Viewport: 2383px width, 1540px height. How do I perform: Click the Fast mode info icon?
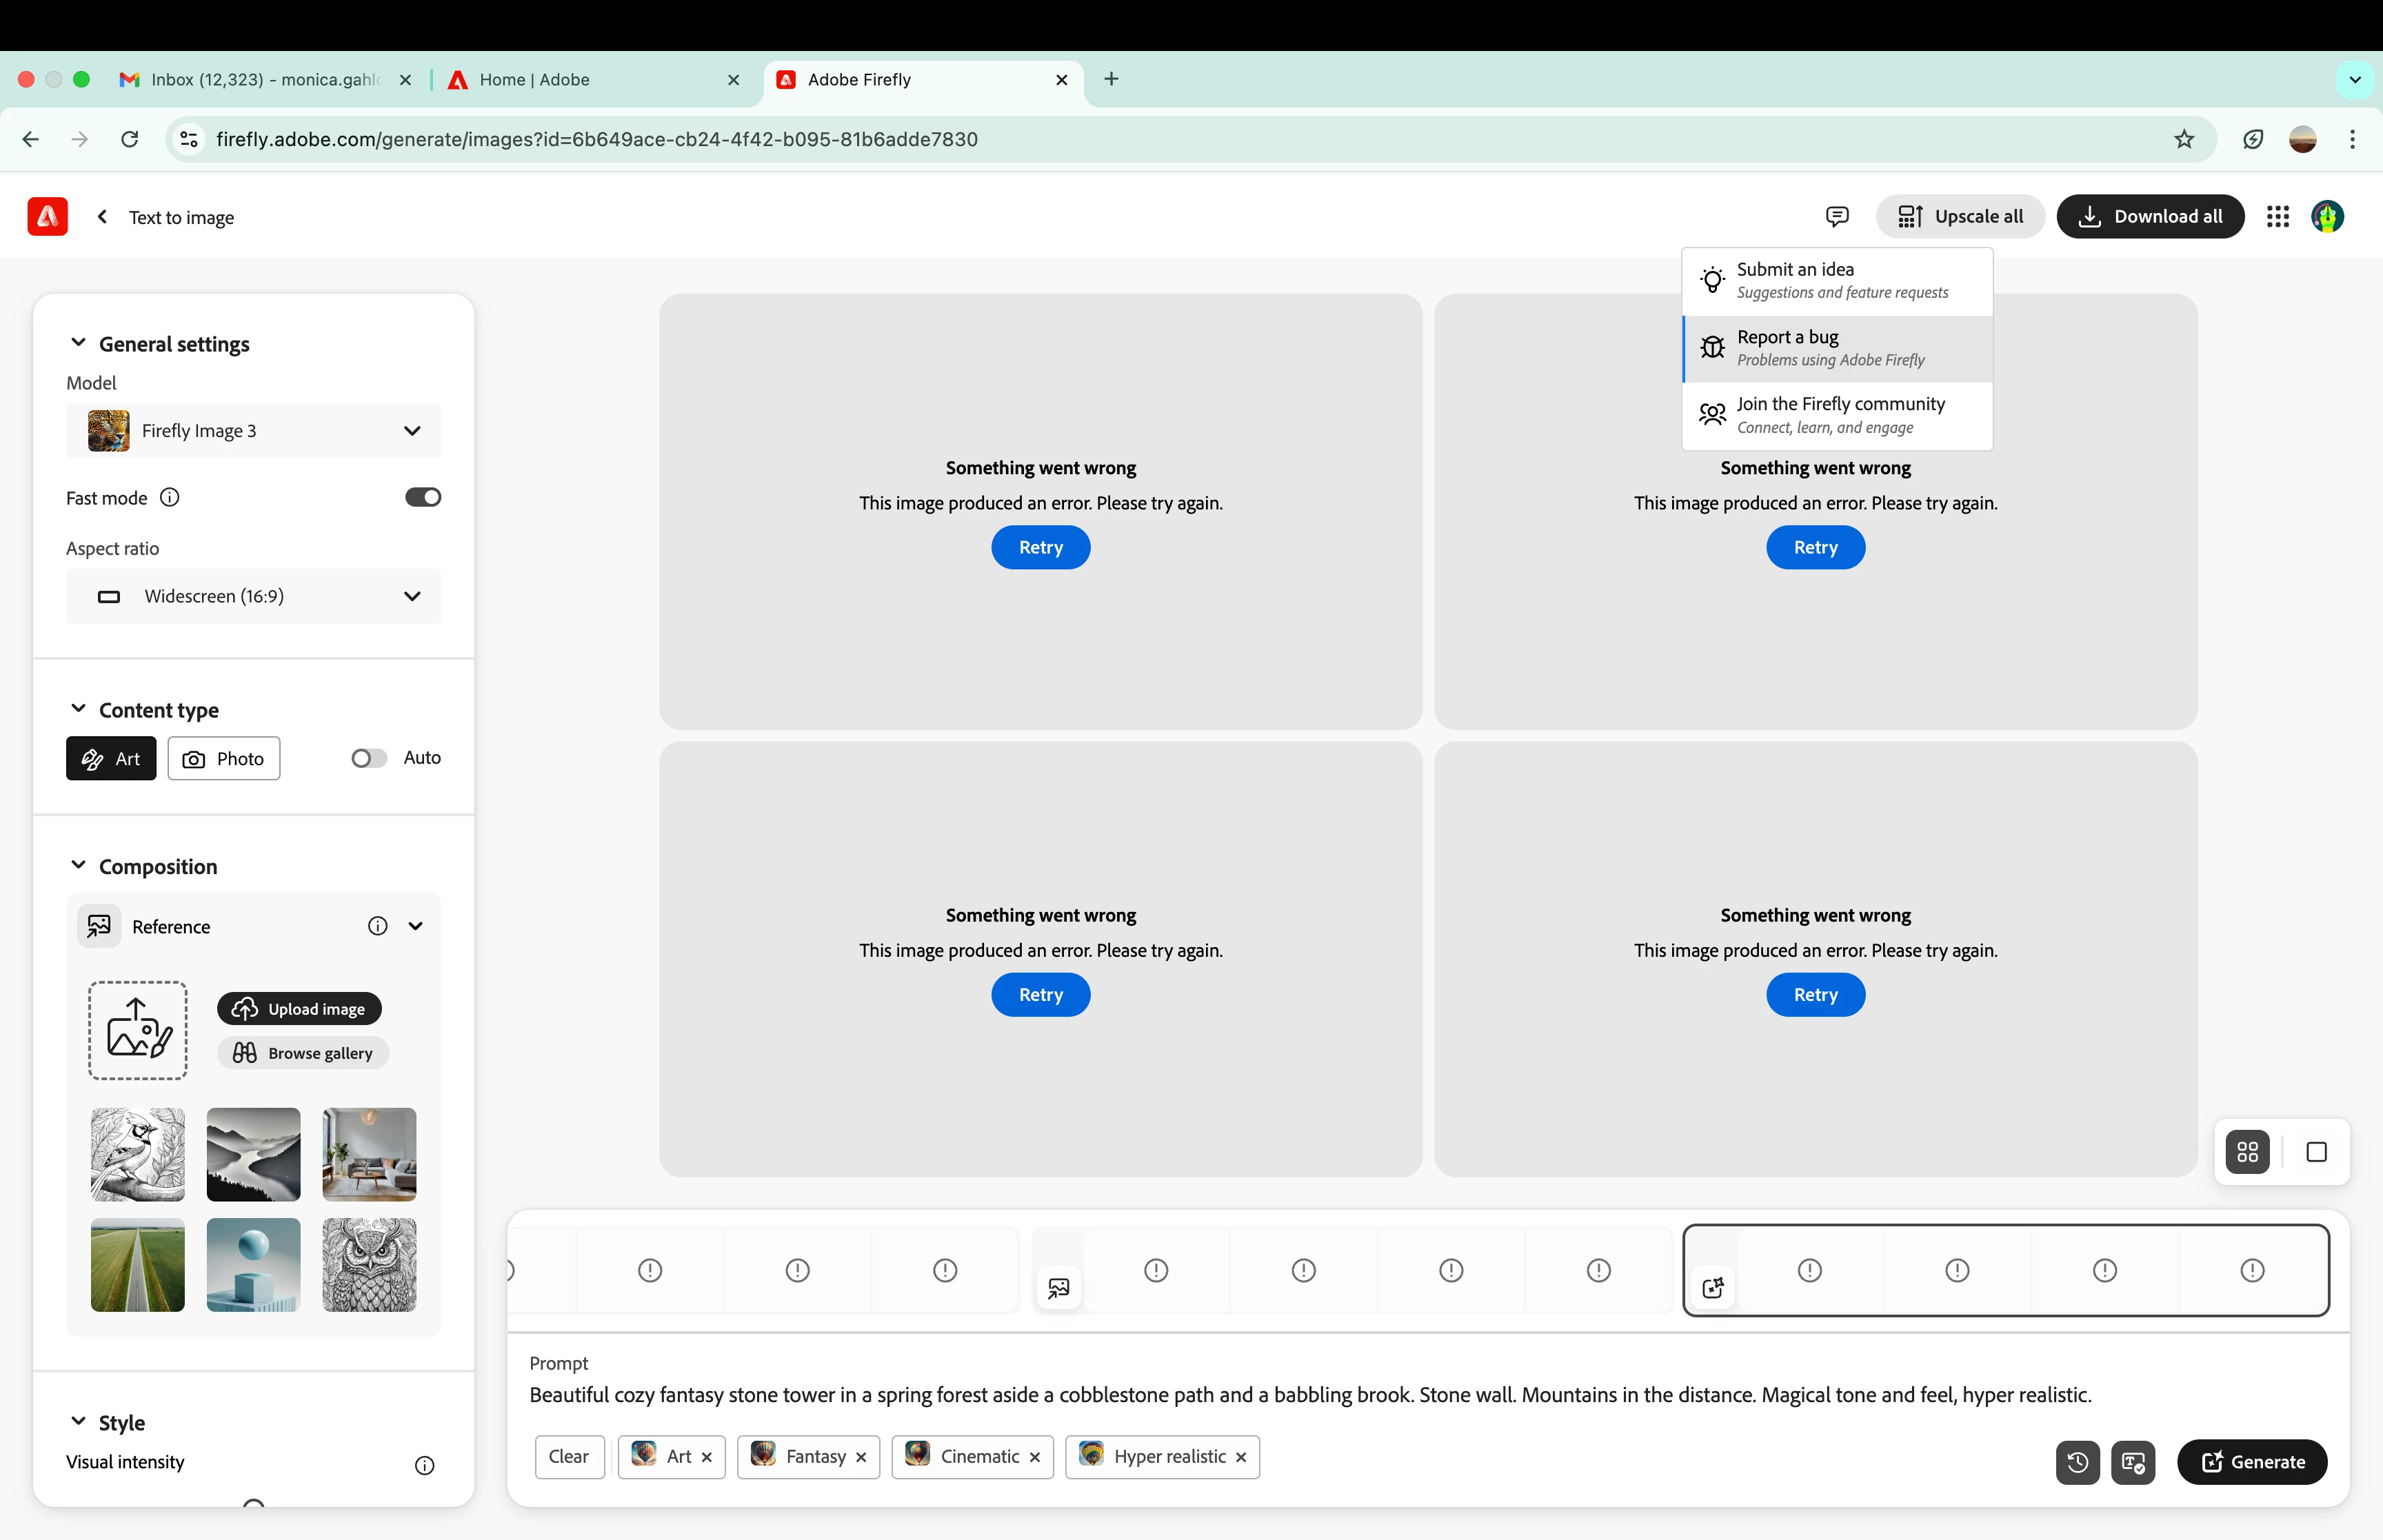pos(170,498)
